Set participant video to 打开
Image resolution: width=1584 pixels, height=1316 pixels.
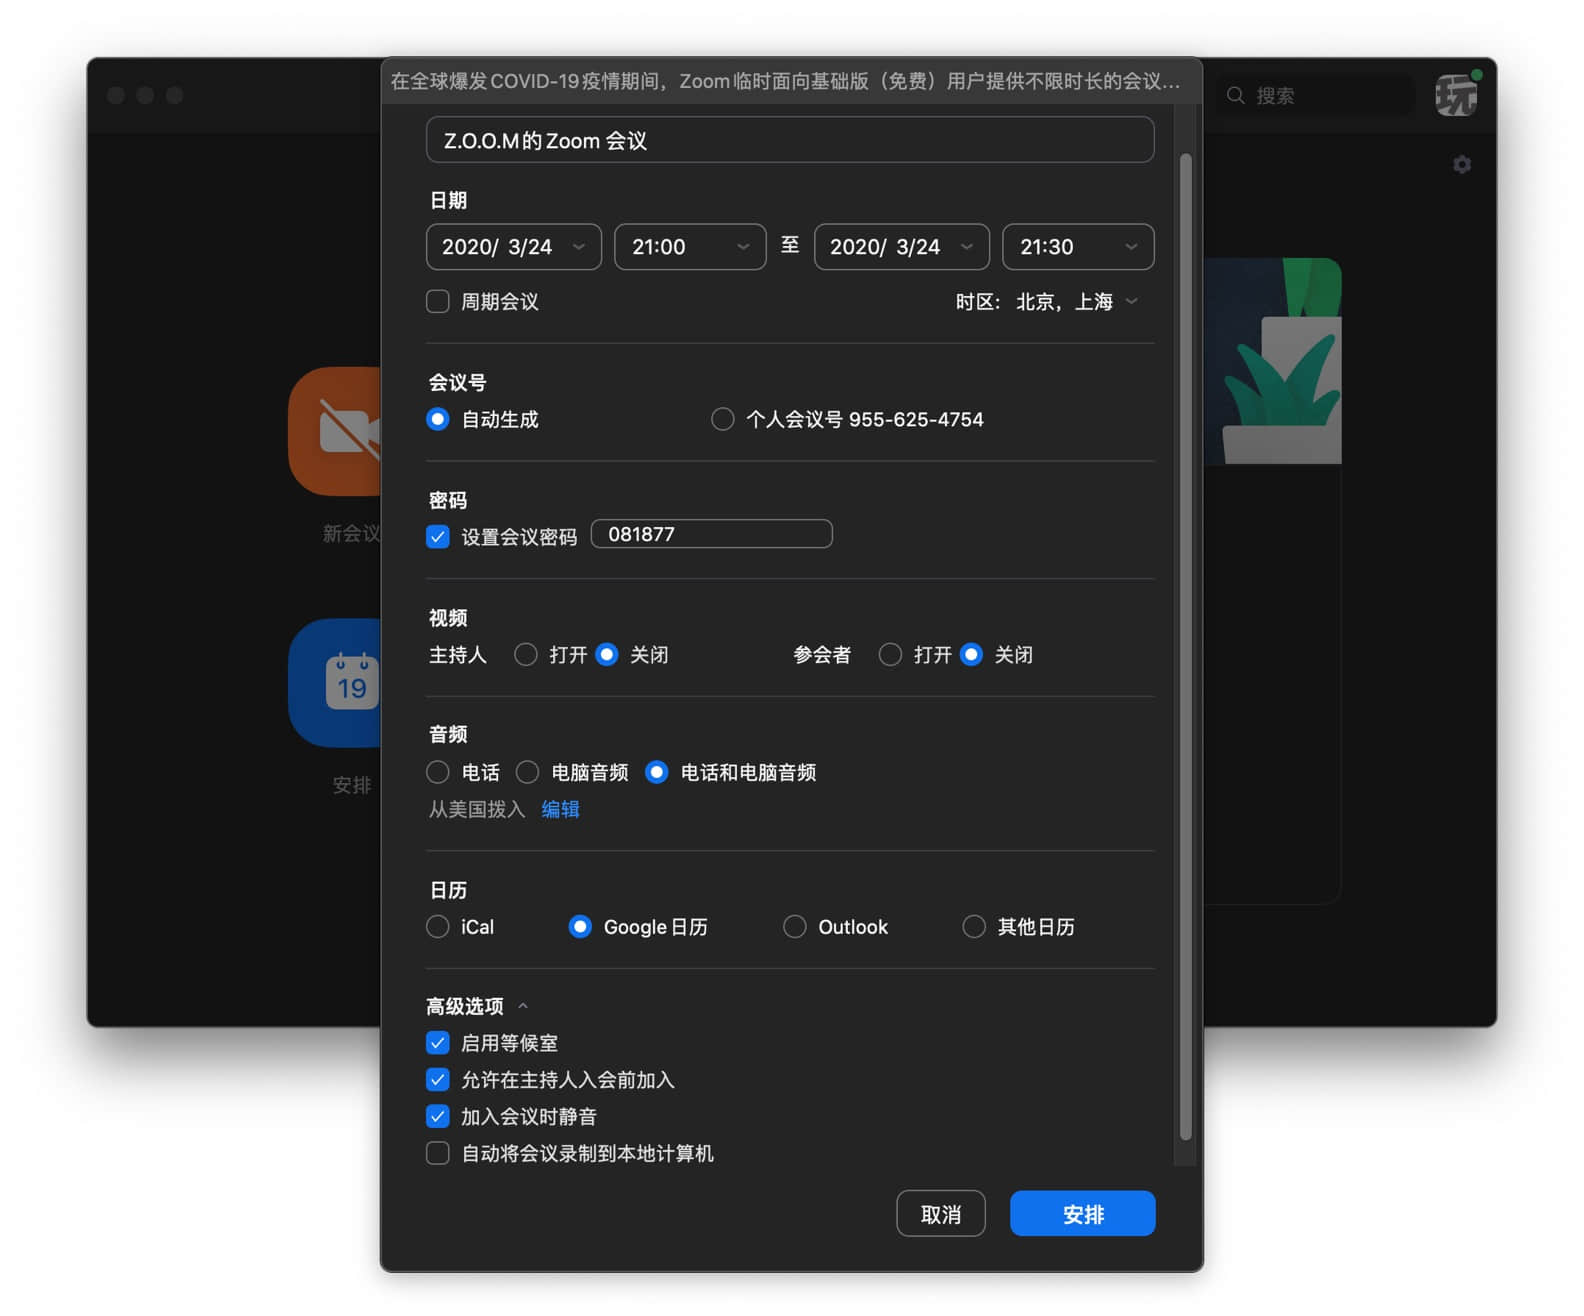pyautogui.click(x=890, y=654)
